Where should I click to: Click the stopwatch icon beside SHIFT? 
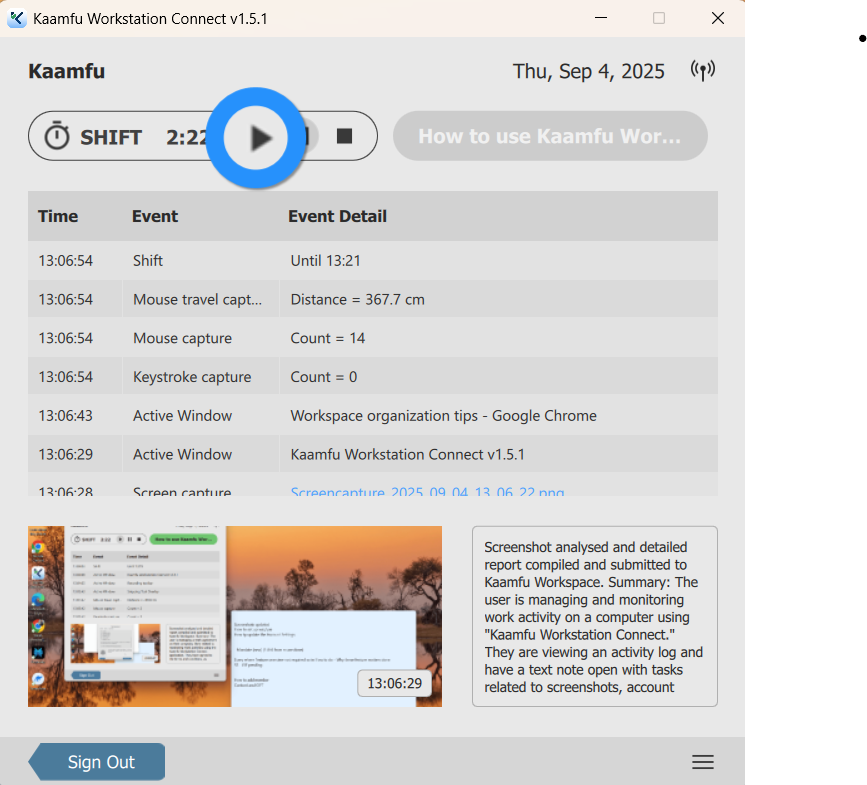pos(57,136)
